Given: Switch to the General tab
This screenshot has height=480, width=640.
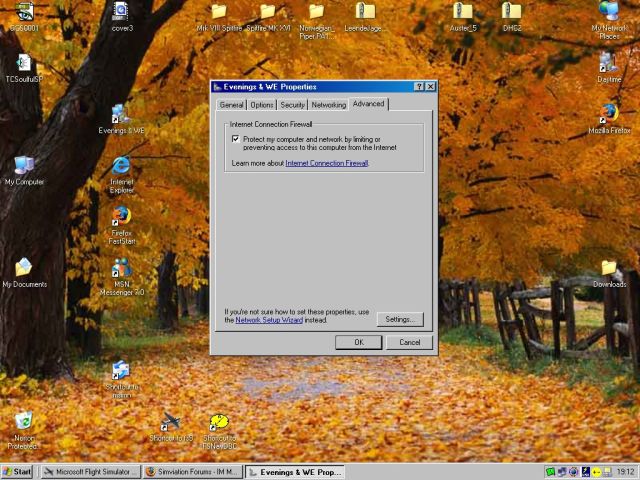Looking at the screenshot, I should [231, 105].
